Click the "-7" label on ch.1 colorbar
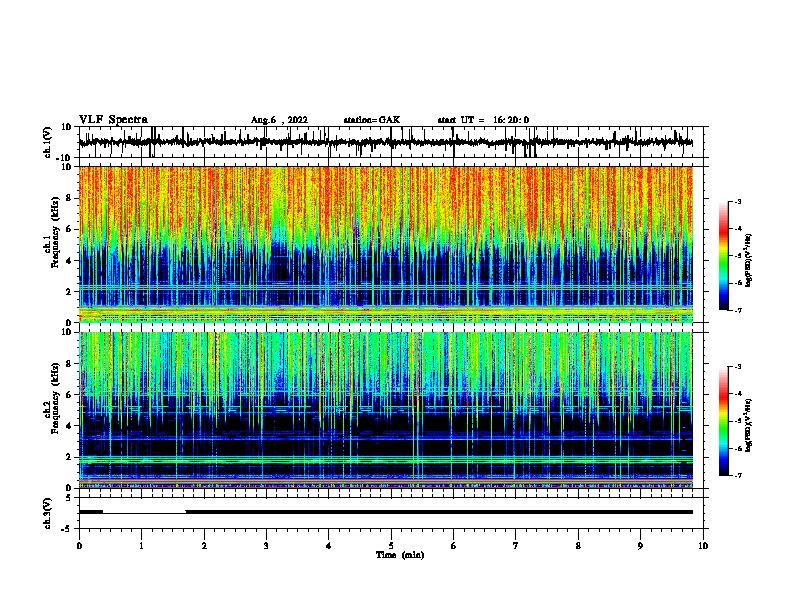Image resolution: width=792 pixels, height=612 pixels. 737,310
